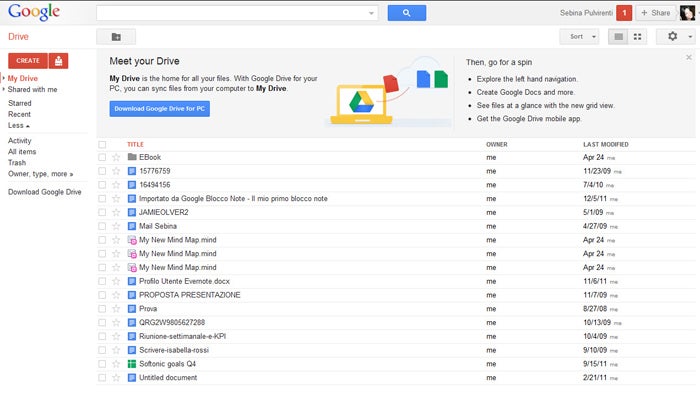Click the red upload icon next to Create

click(x=58, y=61)
